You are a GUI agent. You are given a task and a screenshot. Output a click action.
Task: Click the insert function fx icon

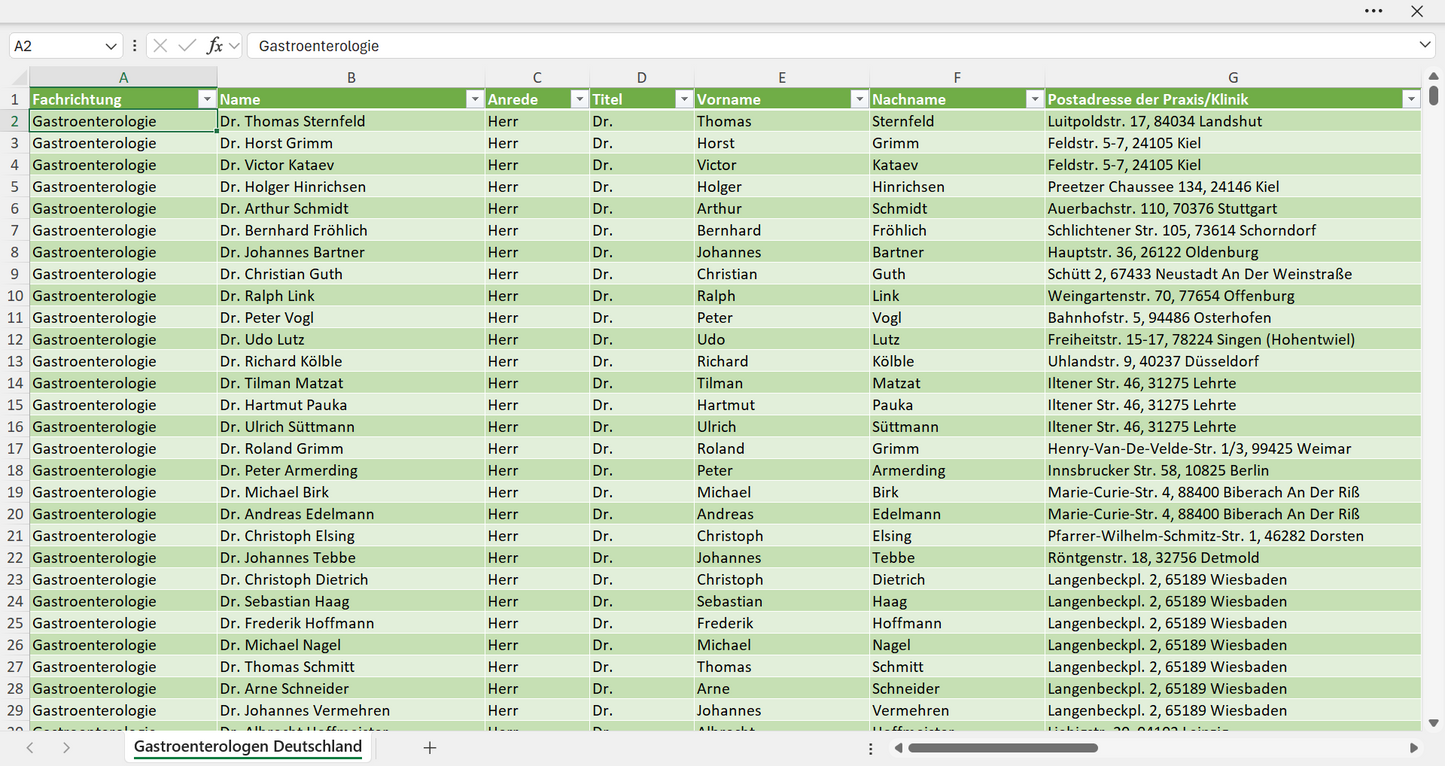click(x=215, y=46)
